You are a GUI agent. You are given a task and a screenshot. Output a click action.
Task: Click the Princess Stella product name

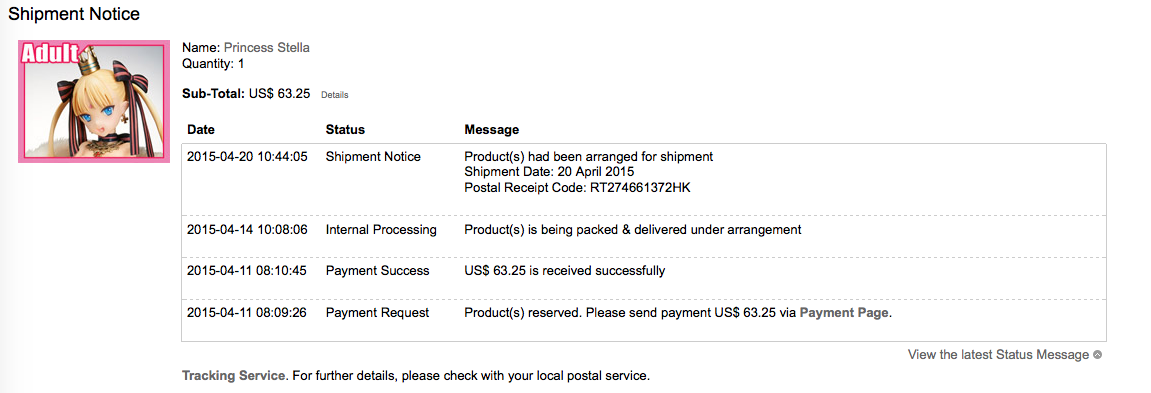(266, 48)
